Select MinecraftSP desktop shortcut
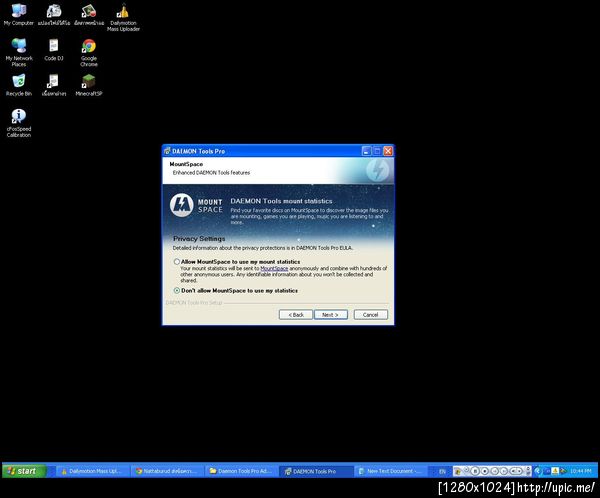The width and height of the screenshot is (600, 498). point(88,85)
